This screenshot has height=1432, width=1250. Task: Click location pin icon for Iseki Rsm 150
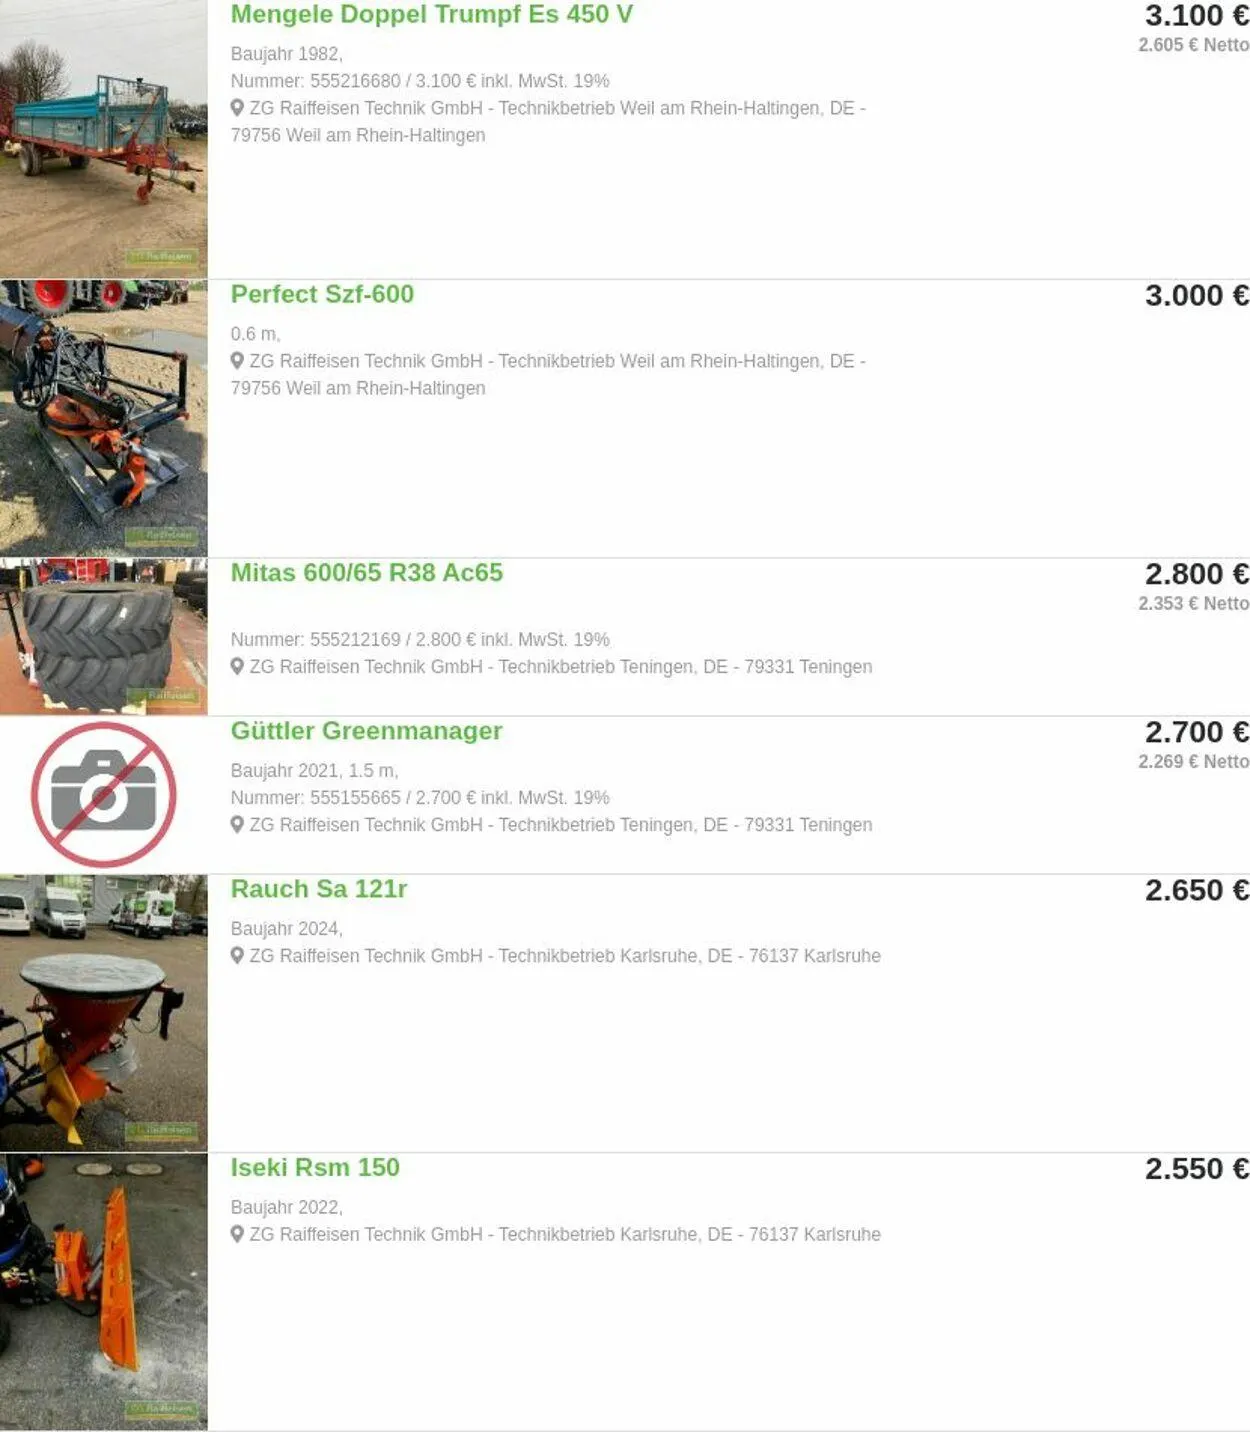[237, 1234]
